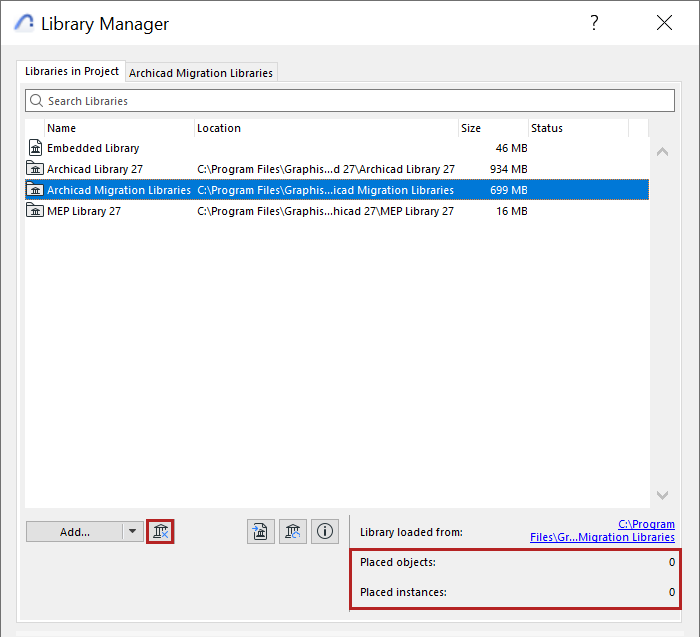
Task: Sort by the Status column header
Action: 579,128
